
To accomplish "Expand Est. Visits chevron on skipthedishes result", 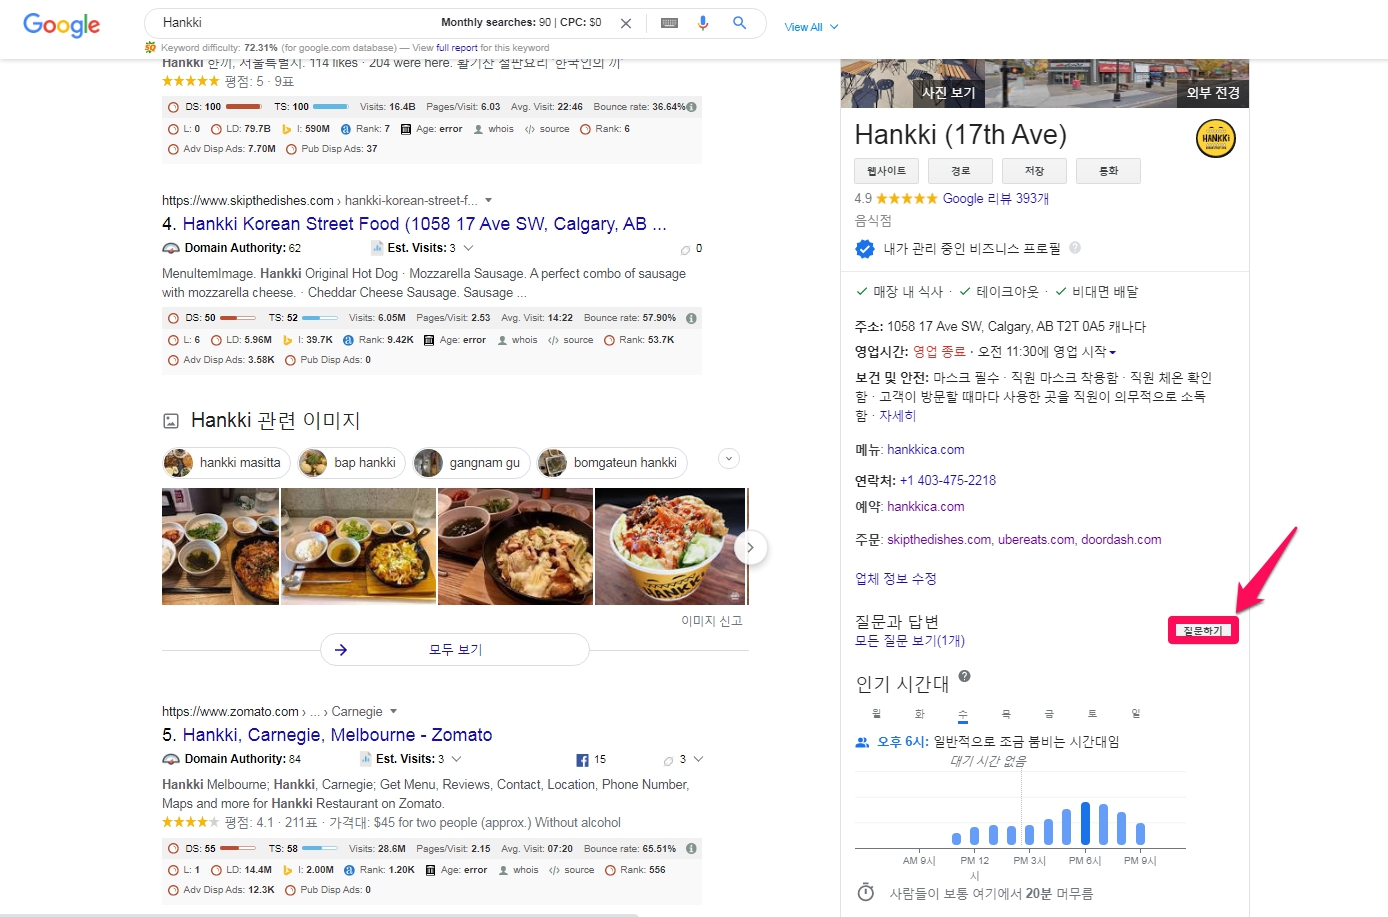I will (468, 248).
